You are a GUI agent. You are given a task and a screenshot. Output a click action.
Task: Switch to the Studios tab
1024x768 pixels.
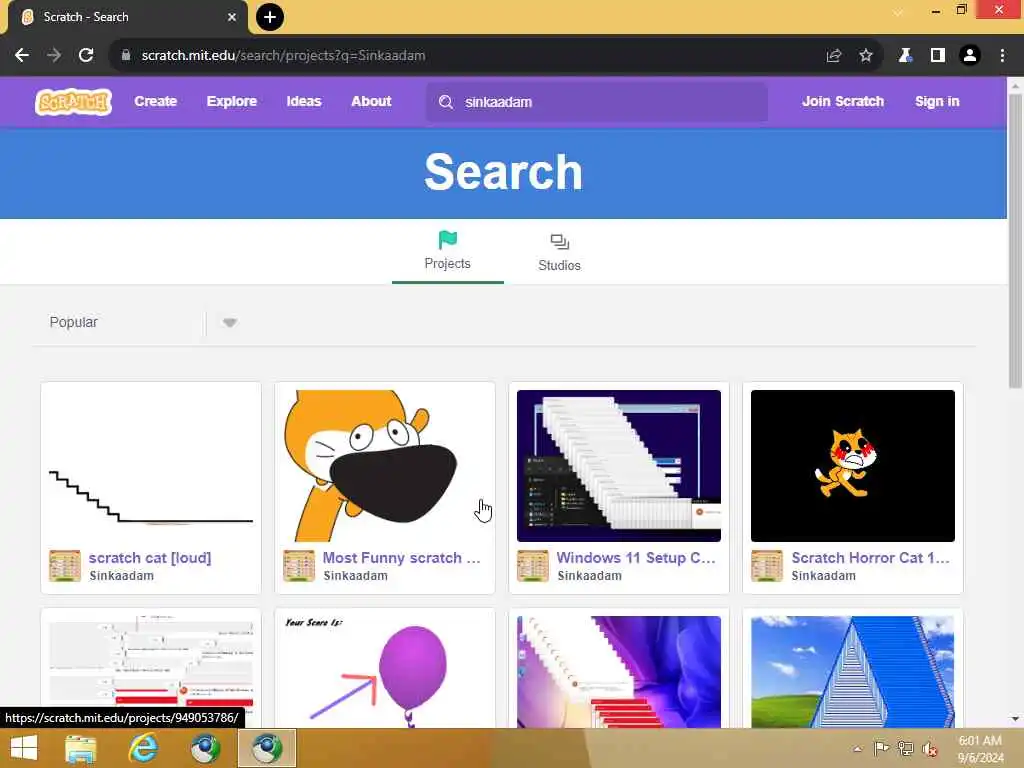pos(560,253)
